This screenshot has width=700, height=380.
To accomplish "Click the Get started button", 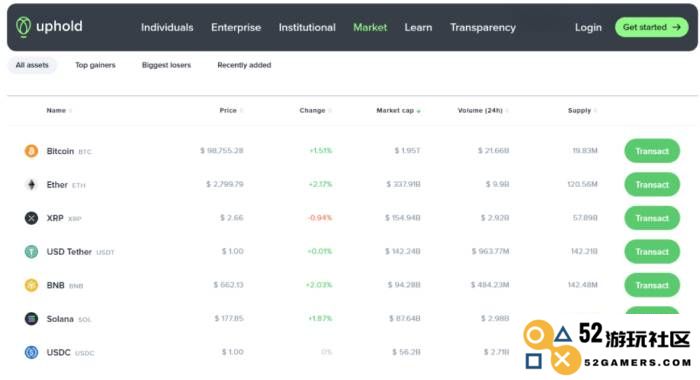I will pos(651,27).
